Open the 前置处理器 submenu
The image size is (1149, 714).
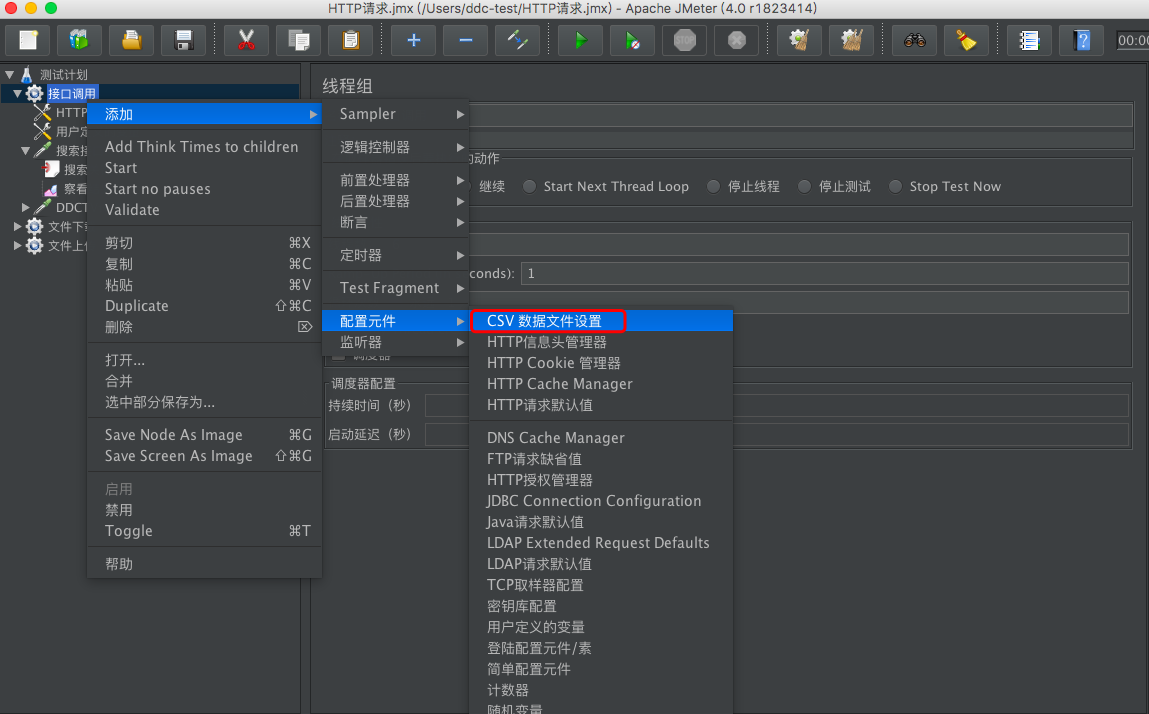tap(396, 180)
